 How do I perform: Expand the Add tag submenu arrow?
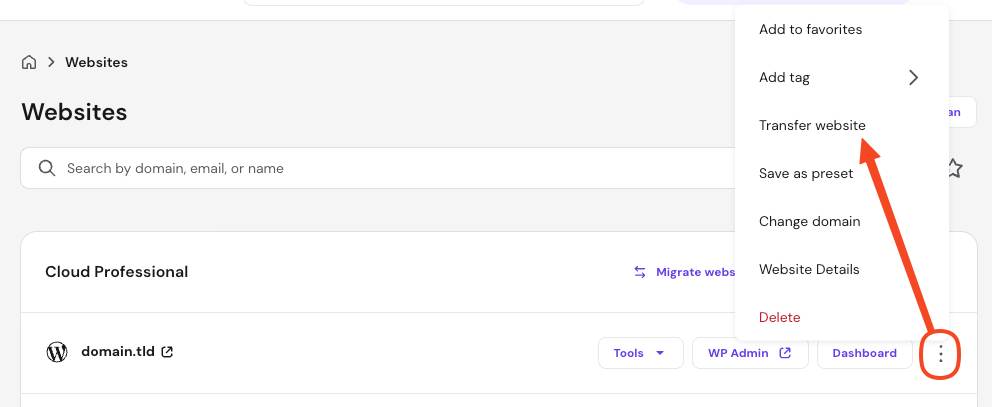[913, 77]
